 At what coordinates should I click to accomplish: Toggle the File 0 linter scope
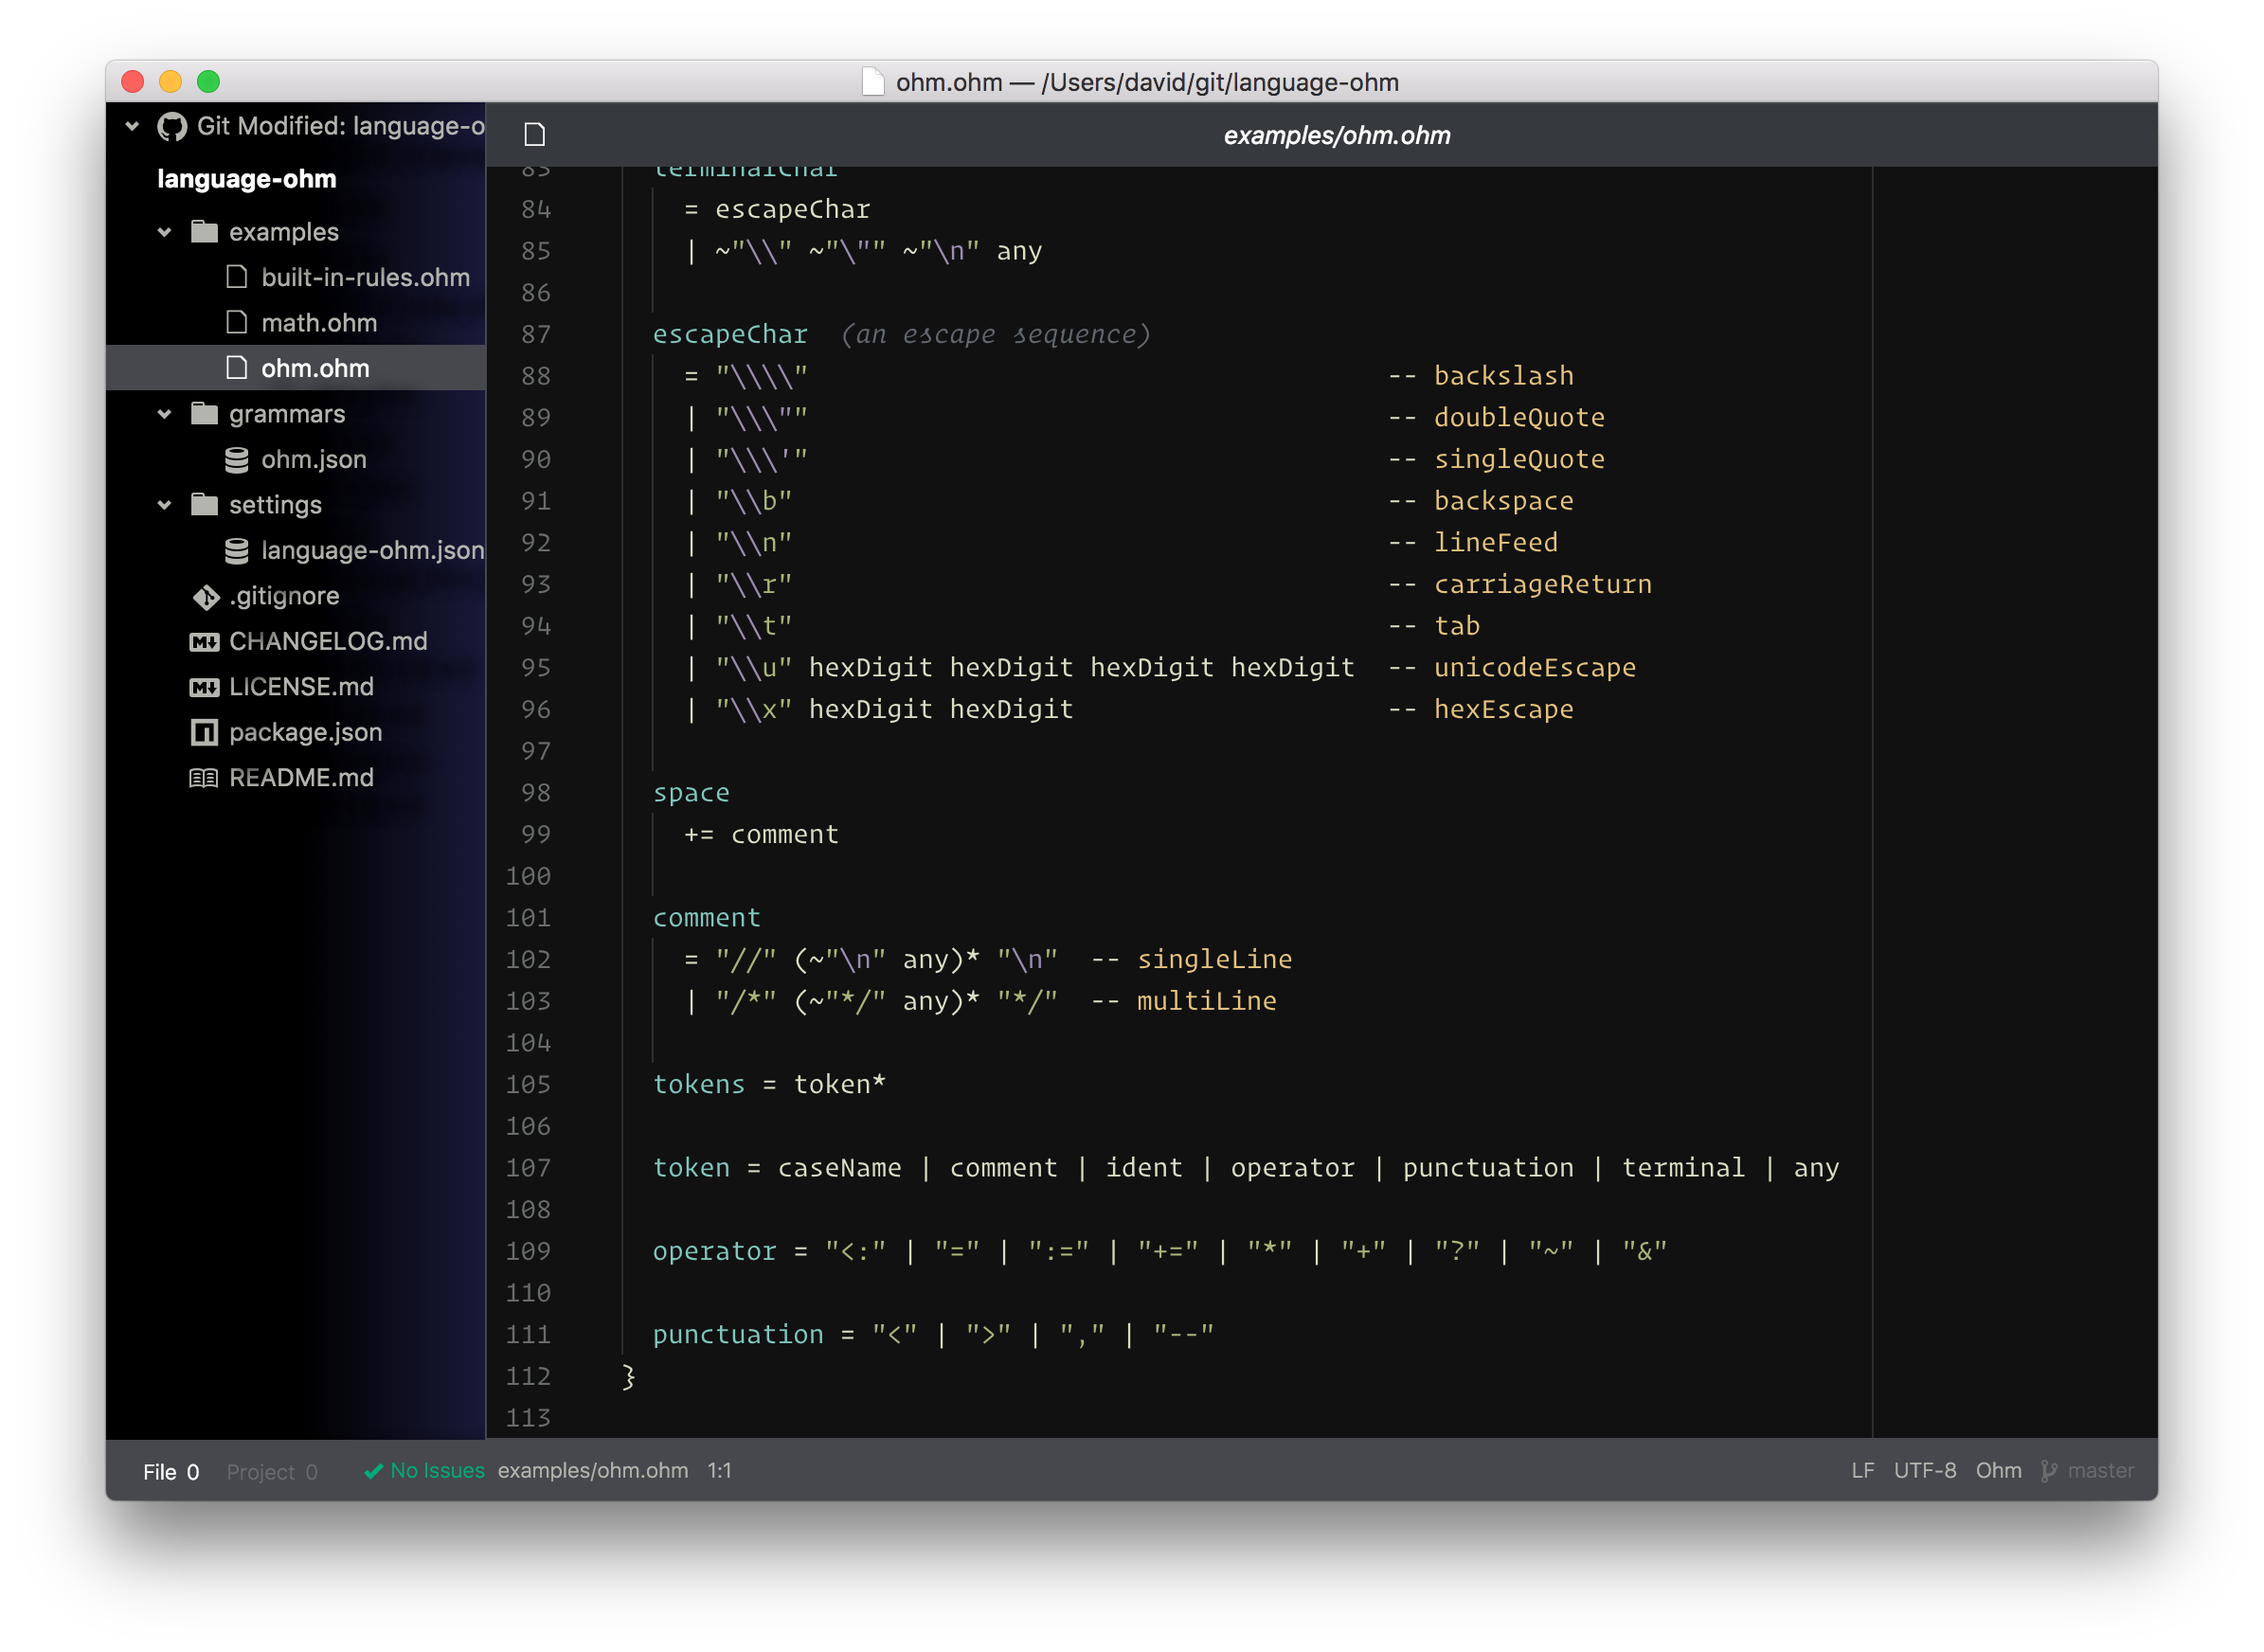tap(171, 1472)
